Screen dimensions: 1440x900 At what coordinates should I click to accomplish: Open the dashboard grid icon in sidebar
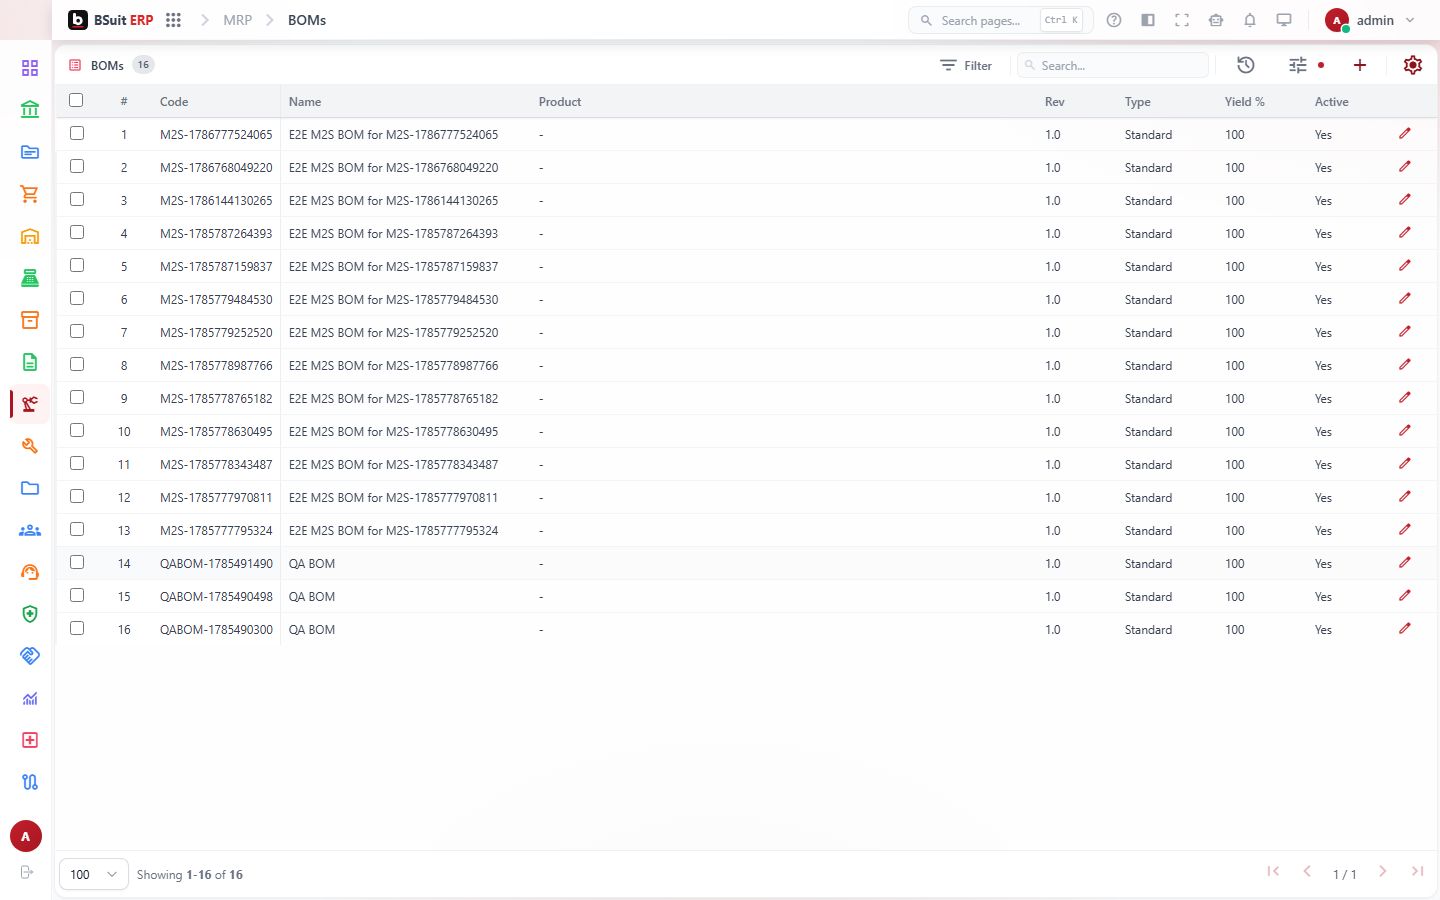coord(30,68)
